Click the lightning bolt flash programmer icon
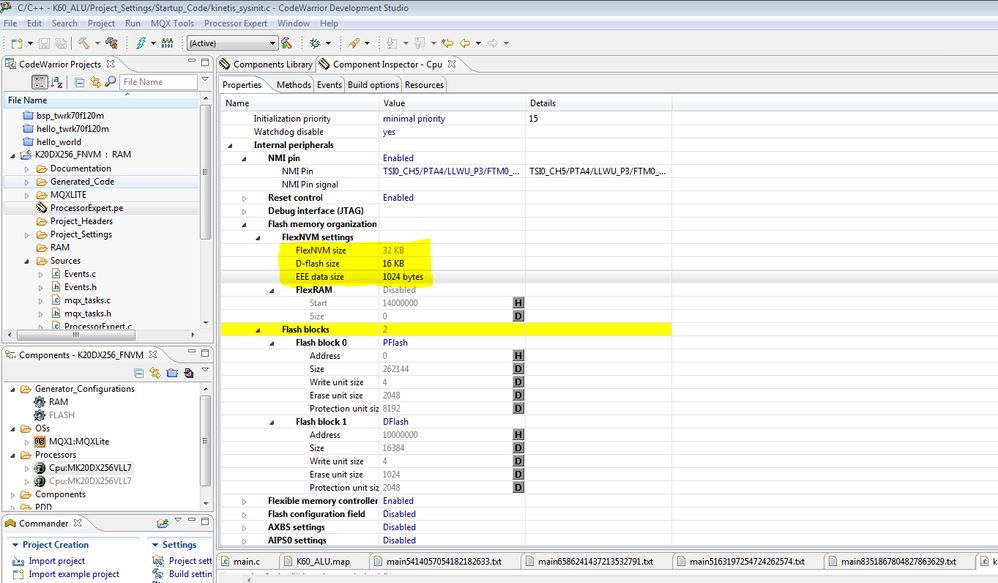Viewport: 998px width, 583px height. point(141,43)
